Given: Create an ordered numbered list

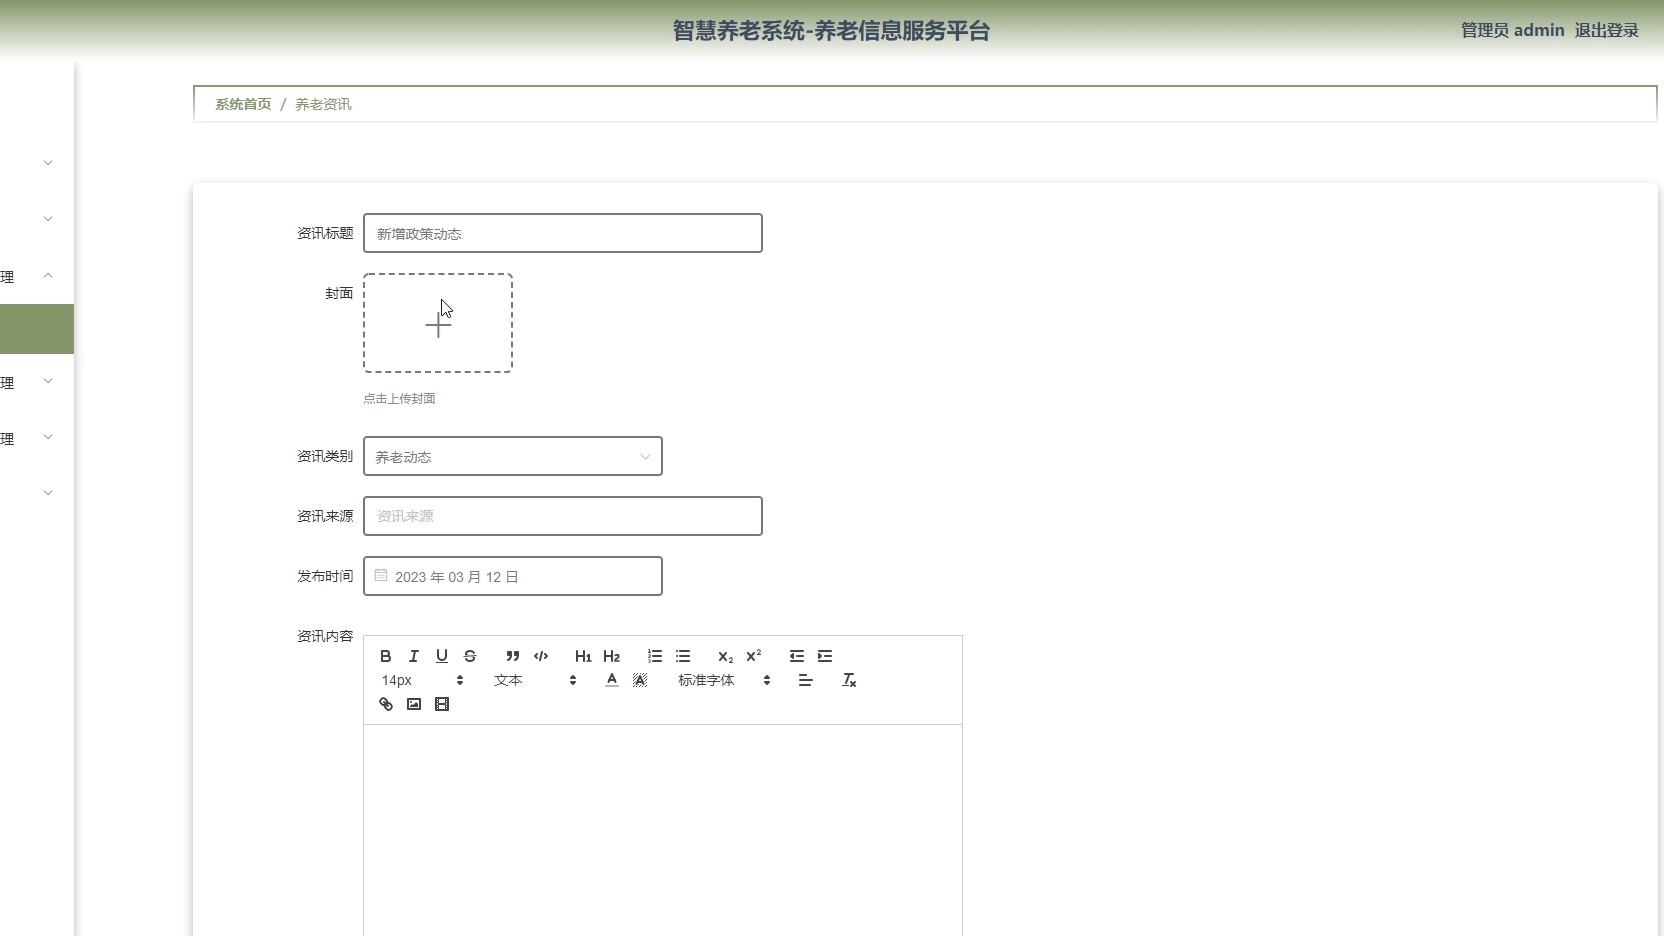Looking at the screenshot, I should pyautogui.click(x=655, y=656).
